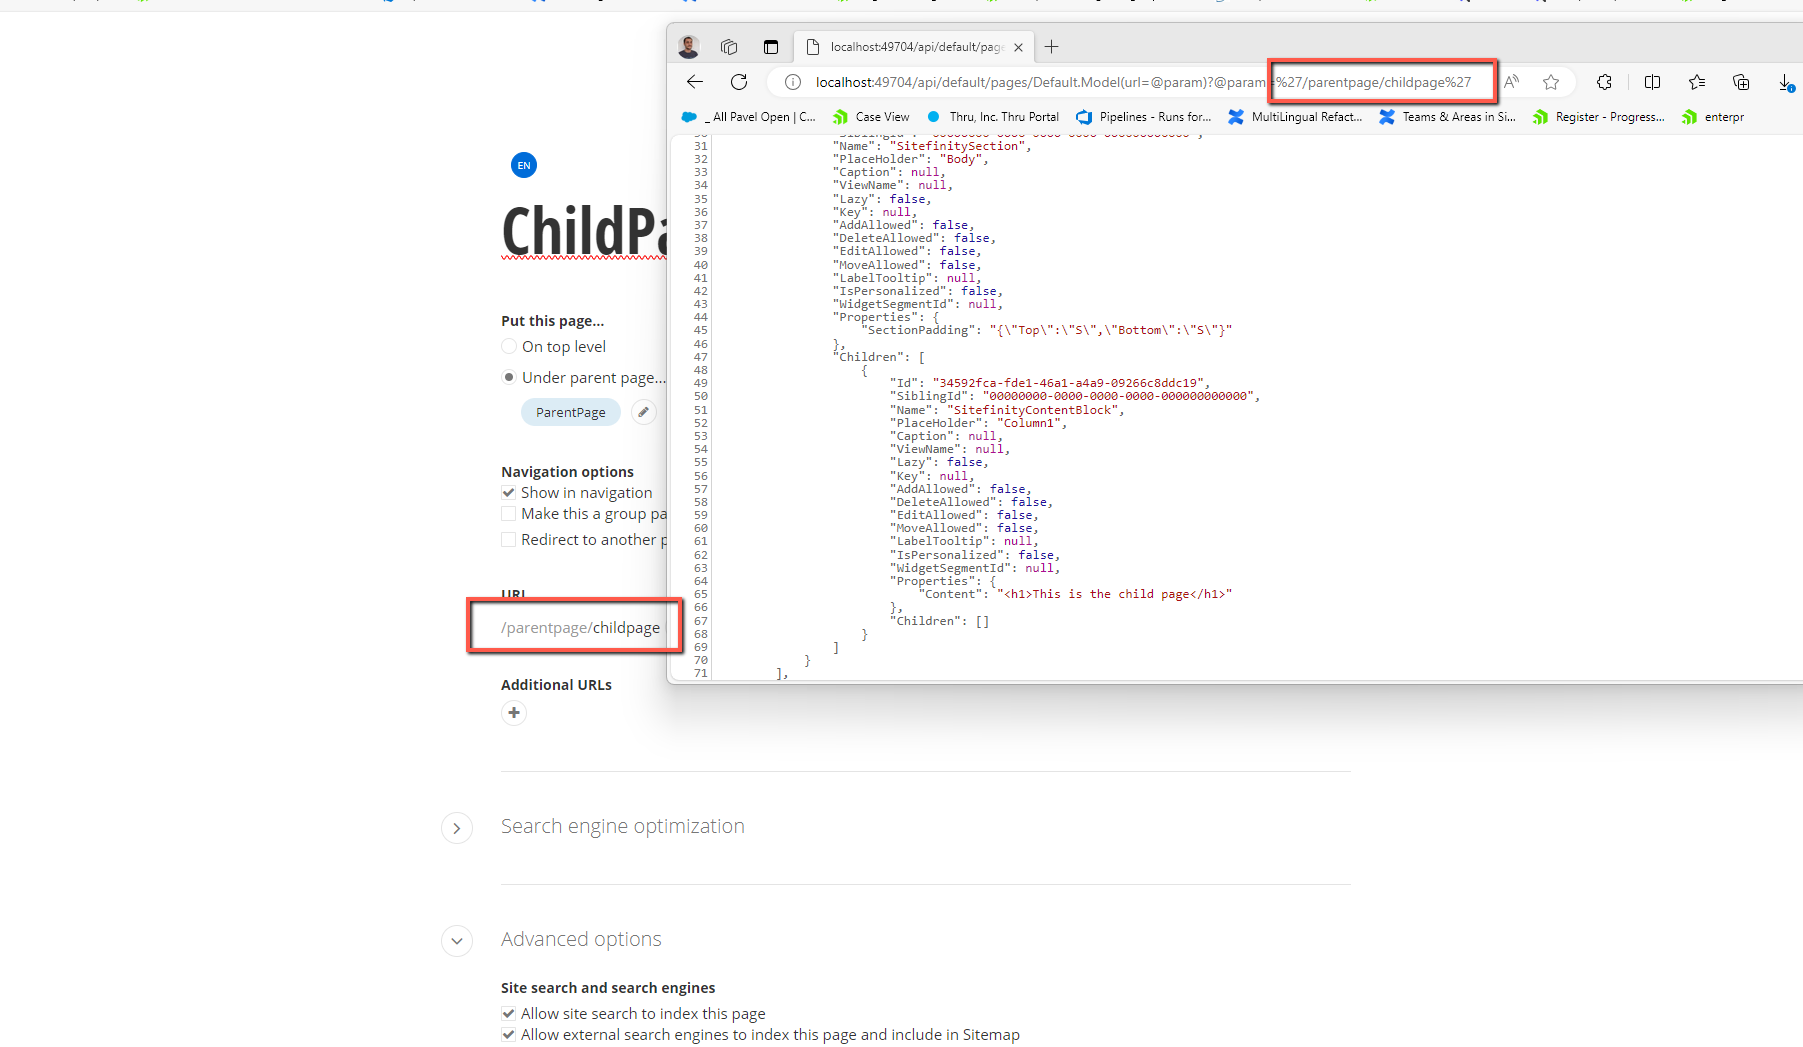The width and height of the screenshot is (1803, 1047).
Task: Collapse the Advanced options section
Action: [457, 941]
